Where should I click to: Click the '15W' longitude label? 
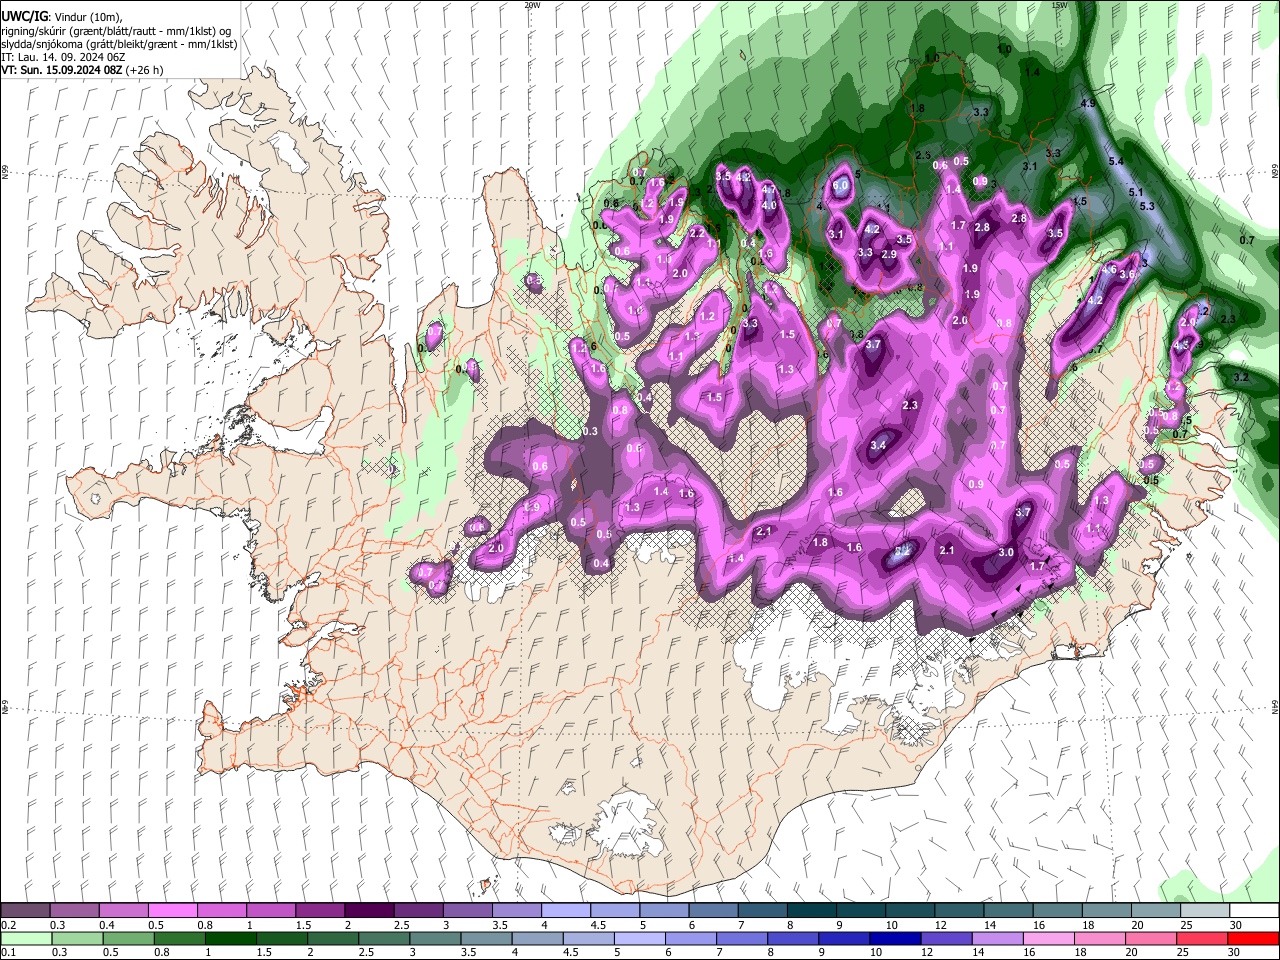(x=1059, y=5)
